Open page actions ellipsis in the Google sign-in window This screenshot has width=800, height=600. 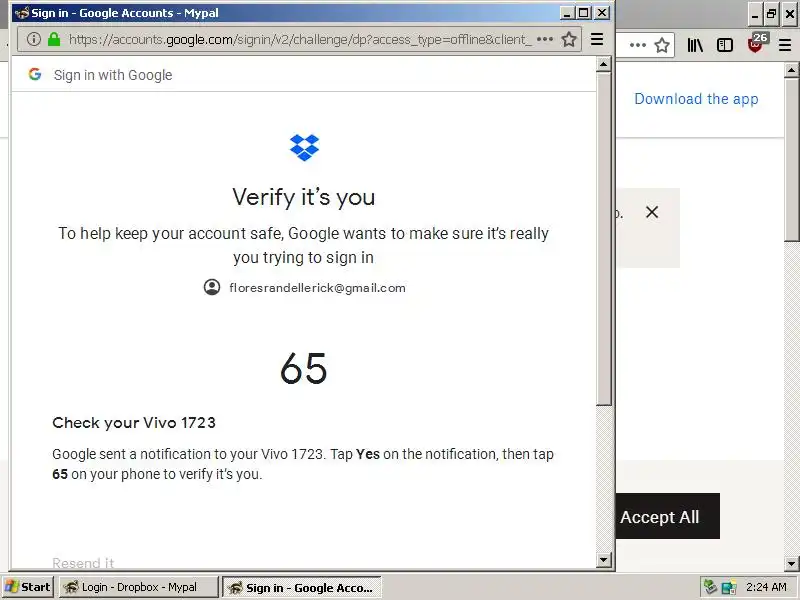pos(545,39)
